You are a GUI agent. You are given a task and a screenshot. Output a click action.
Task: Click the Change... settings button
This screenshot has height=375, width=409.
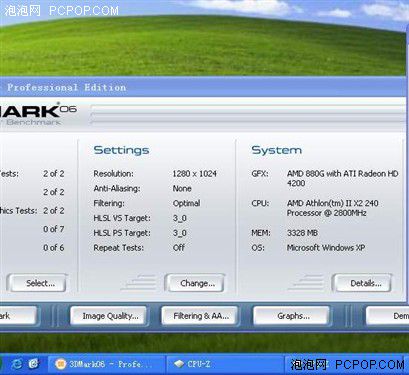point(195,283)
